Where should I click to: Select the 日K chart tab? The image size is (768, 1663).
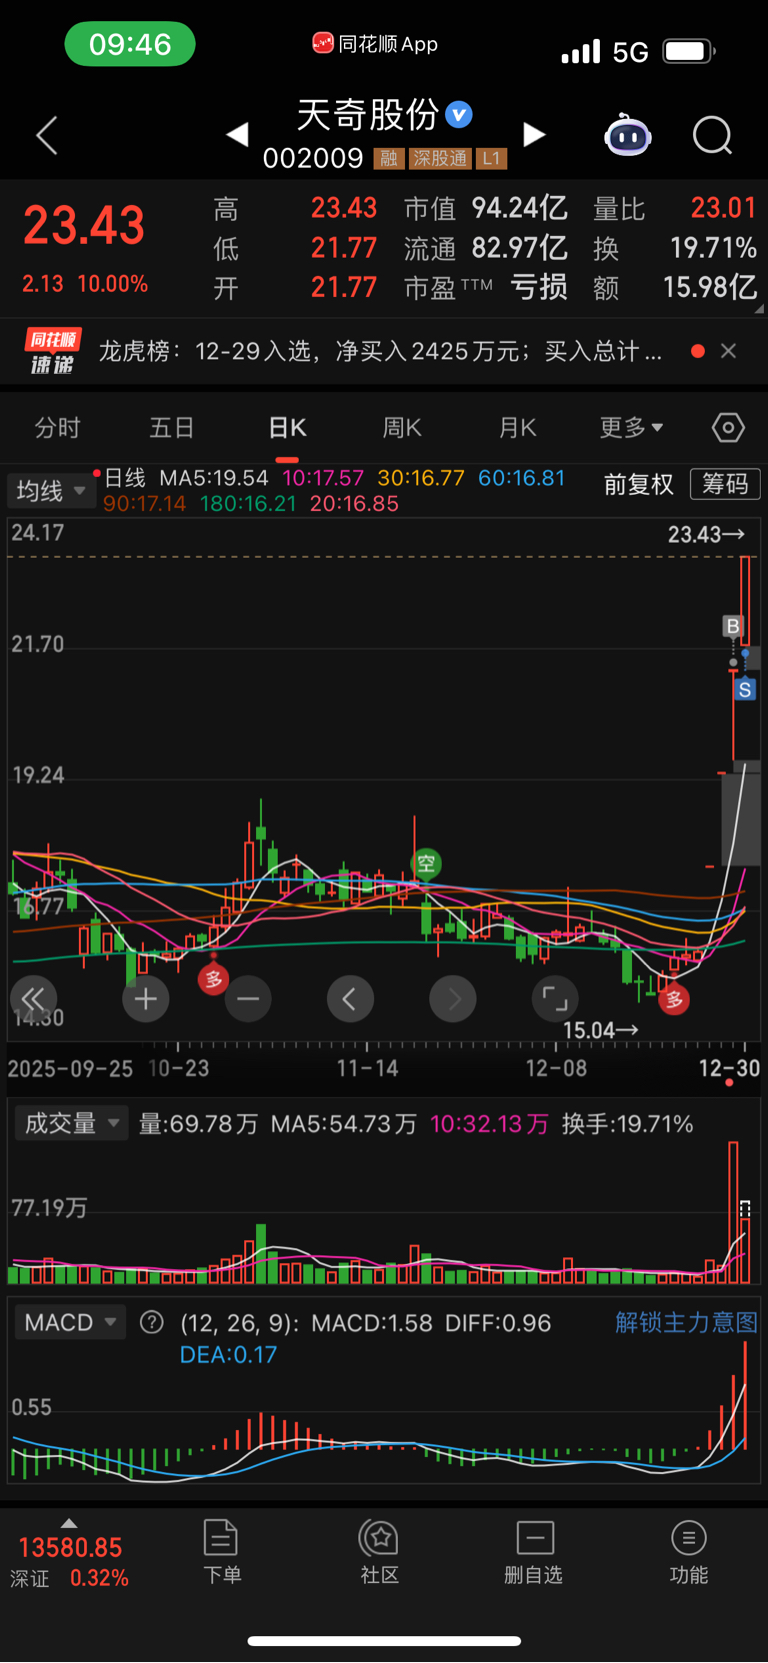click(x=287, y=428)
